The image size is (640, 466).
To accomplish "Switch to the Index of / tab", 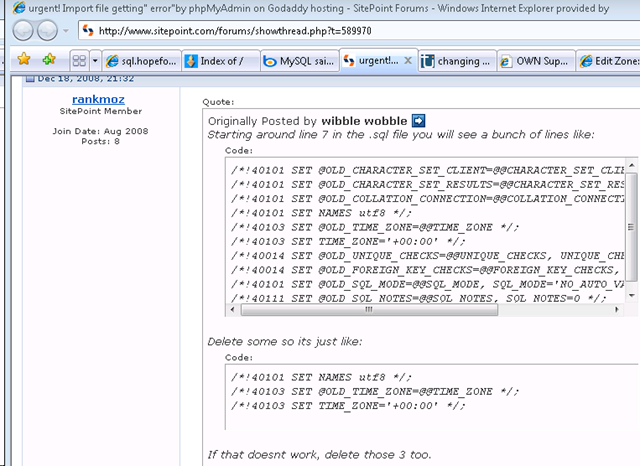I will (x=221, y=61).
